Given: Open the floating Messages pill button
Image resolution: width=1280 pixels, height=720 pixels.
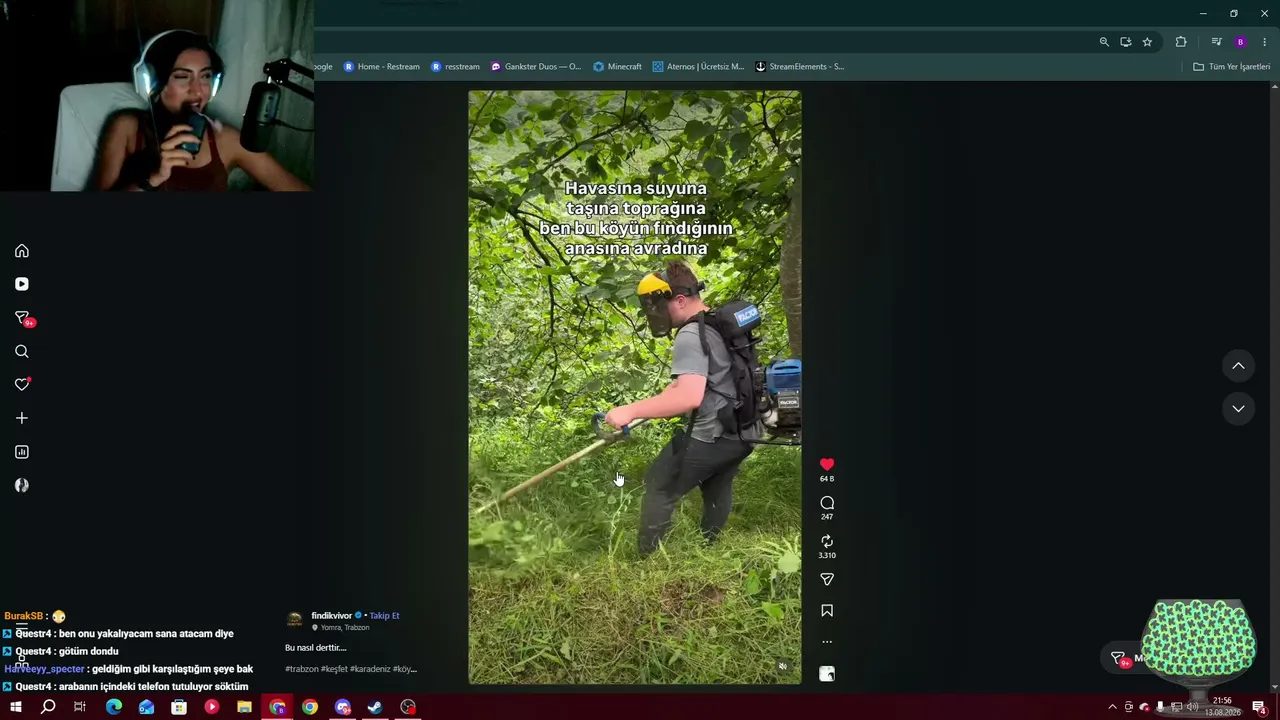Looking at the screenshot, I should point(1130,658).
